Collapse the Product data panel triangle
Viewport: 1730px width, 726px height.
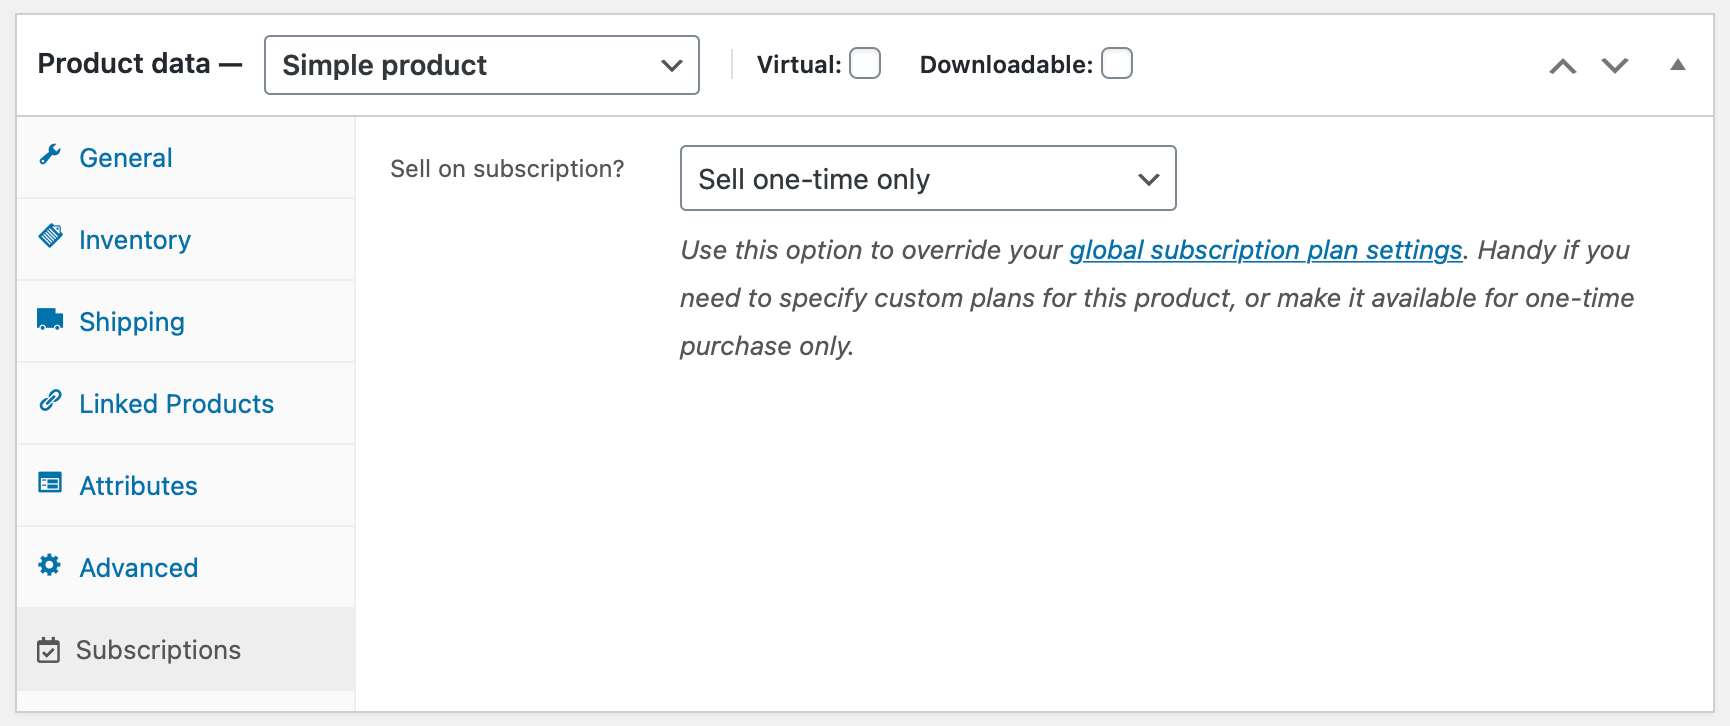point(1678,65)
